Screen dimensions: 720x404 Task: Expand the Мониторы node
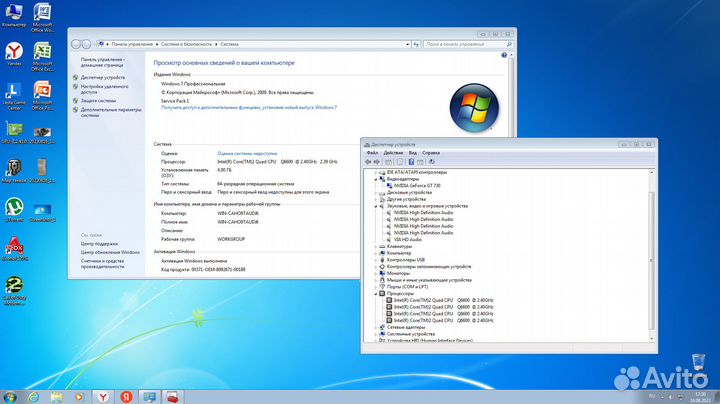tap(376, 273)
